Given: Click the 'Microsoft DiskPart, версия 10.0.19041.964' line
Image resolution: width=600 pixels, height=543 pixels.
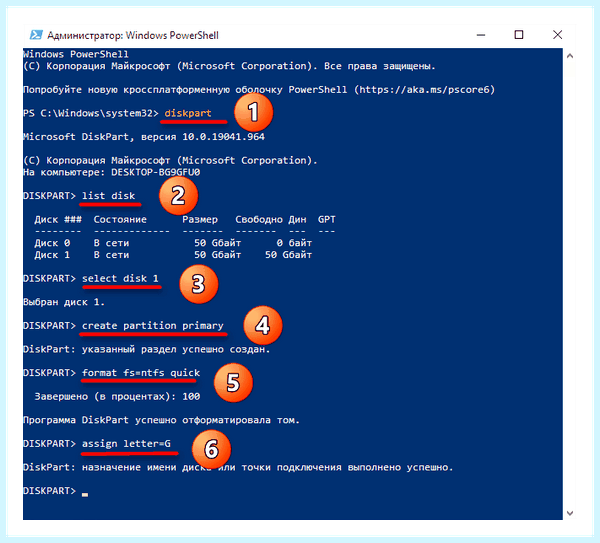Looking at the screenshot, I should (x=144, y=137).
